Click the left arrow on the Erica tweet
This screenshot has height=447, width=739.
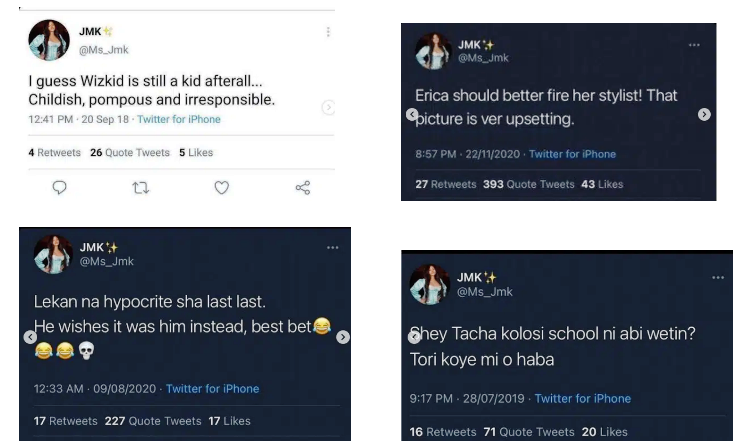[x=411, y=115]
